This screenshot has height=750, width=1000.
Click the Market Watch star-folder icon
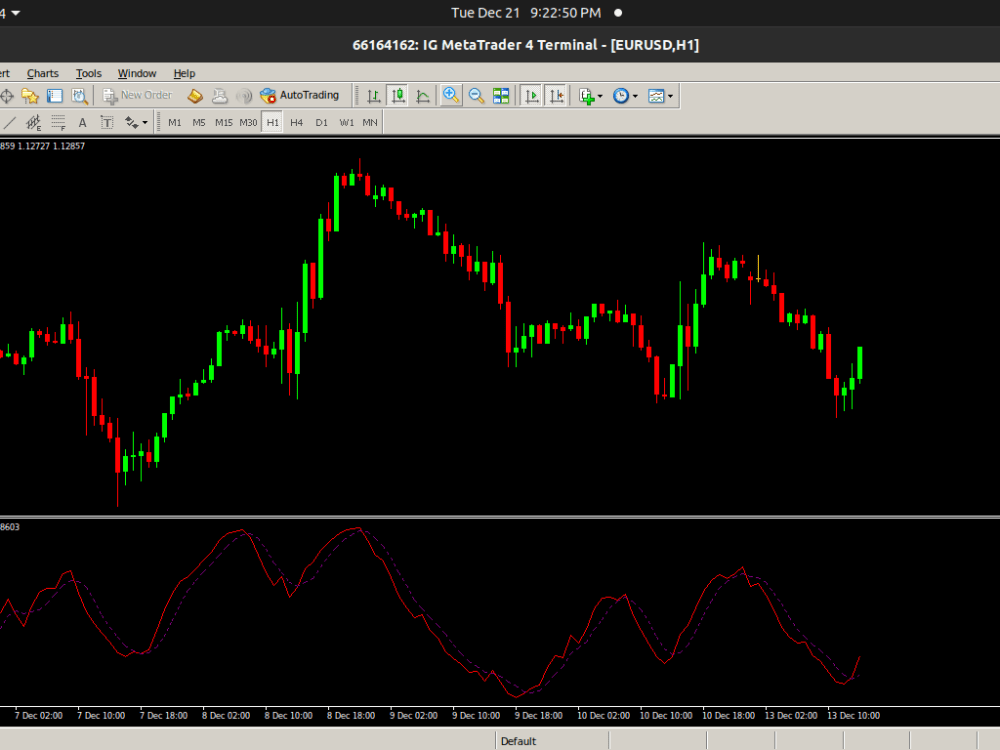(30, 96)
